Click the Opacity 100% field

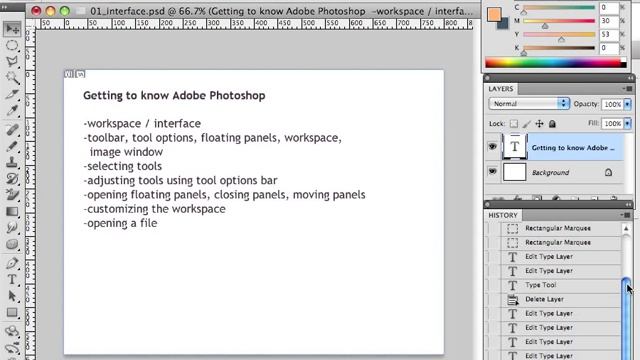pyautogui.click(x=612, y=104)
